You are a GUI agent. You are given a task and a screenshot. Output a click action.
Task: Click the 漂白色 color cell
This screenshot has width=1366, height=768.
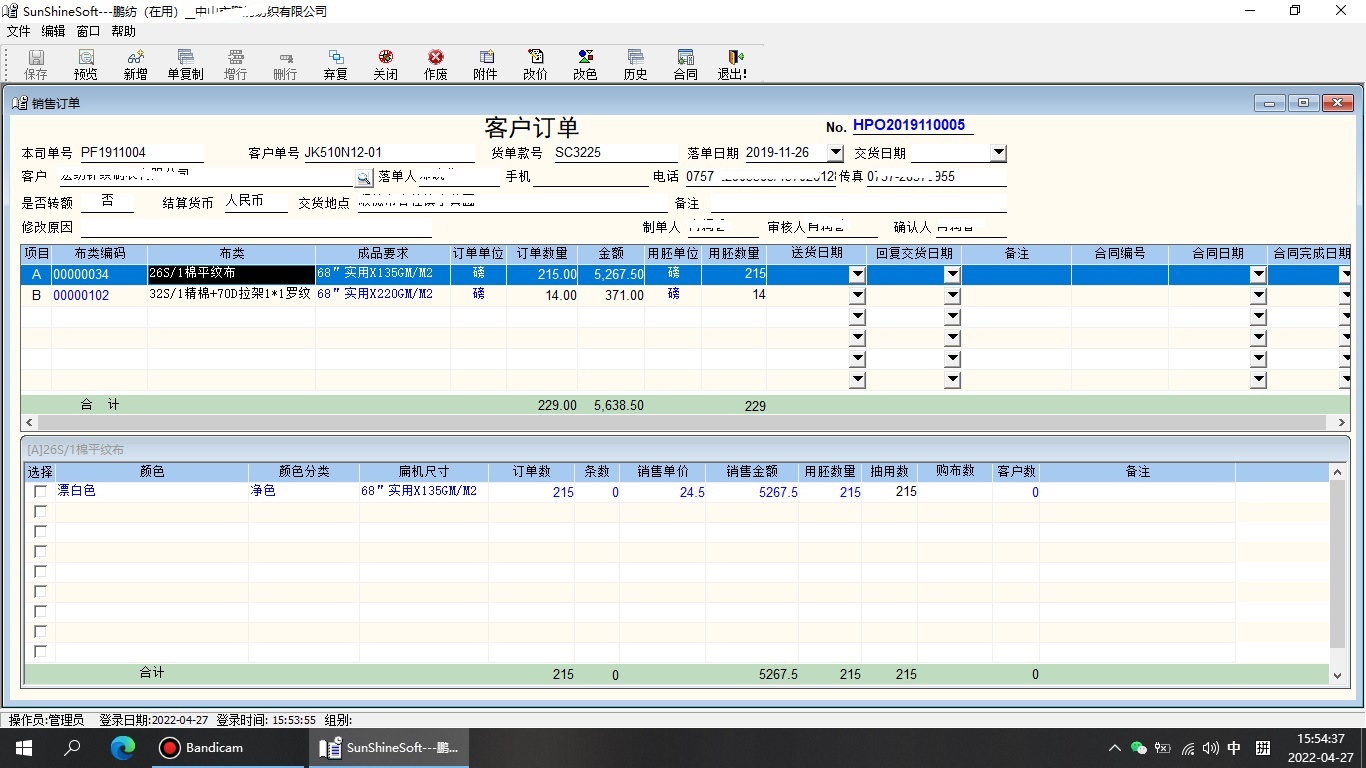[x=152, y=492]
